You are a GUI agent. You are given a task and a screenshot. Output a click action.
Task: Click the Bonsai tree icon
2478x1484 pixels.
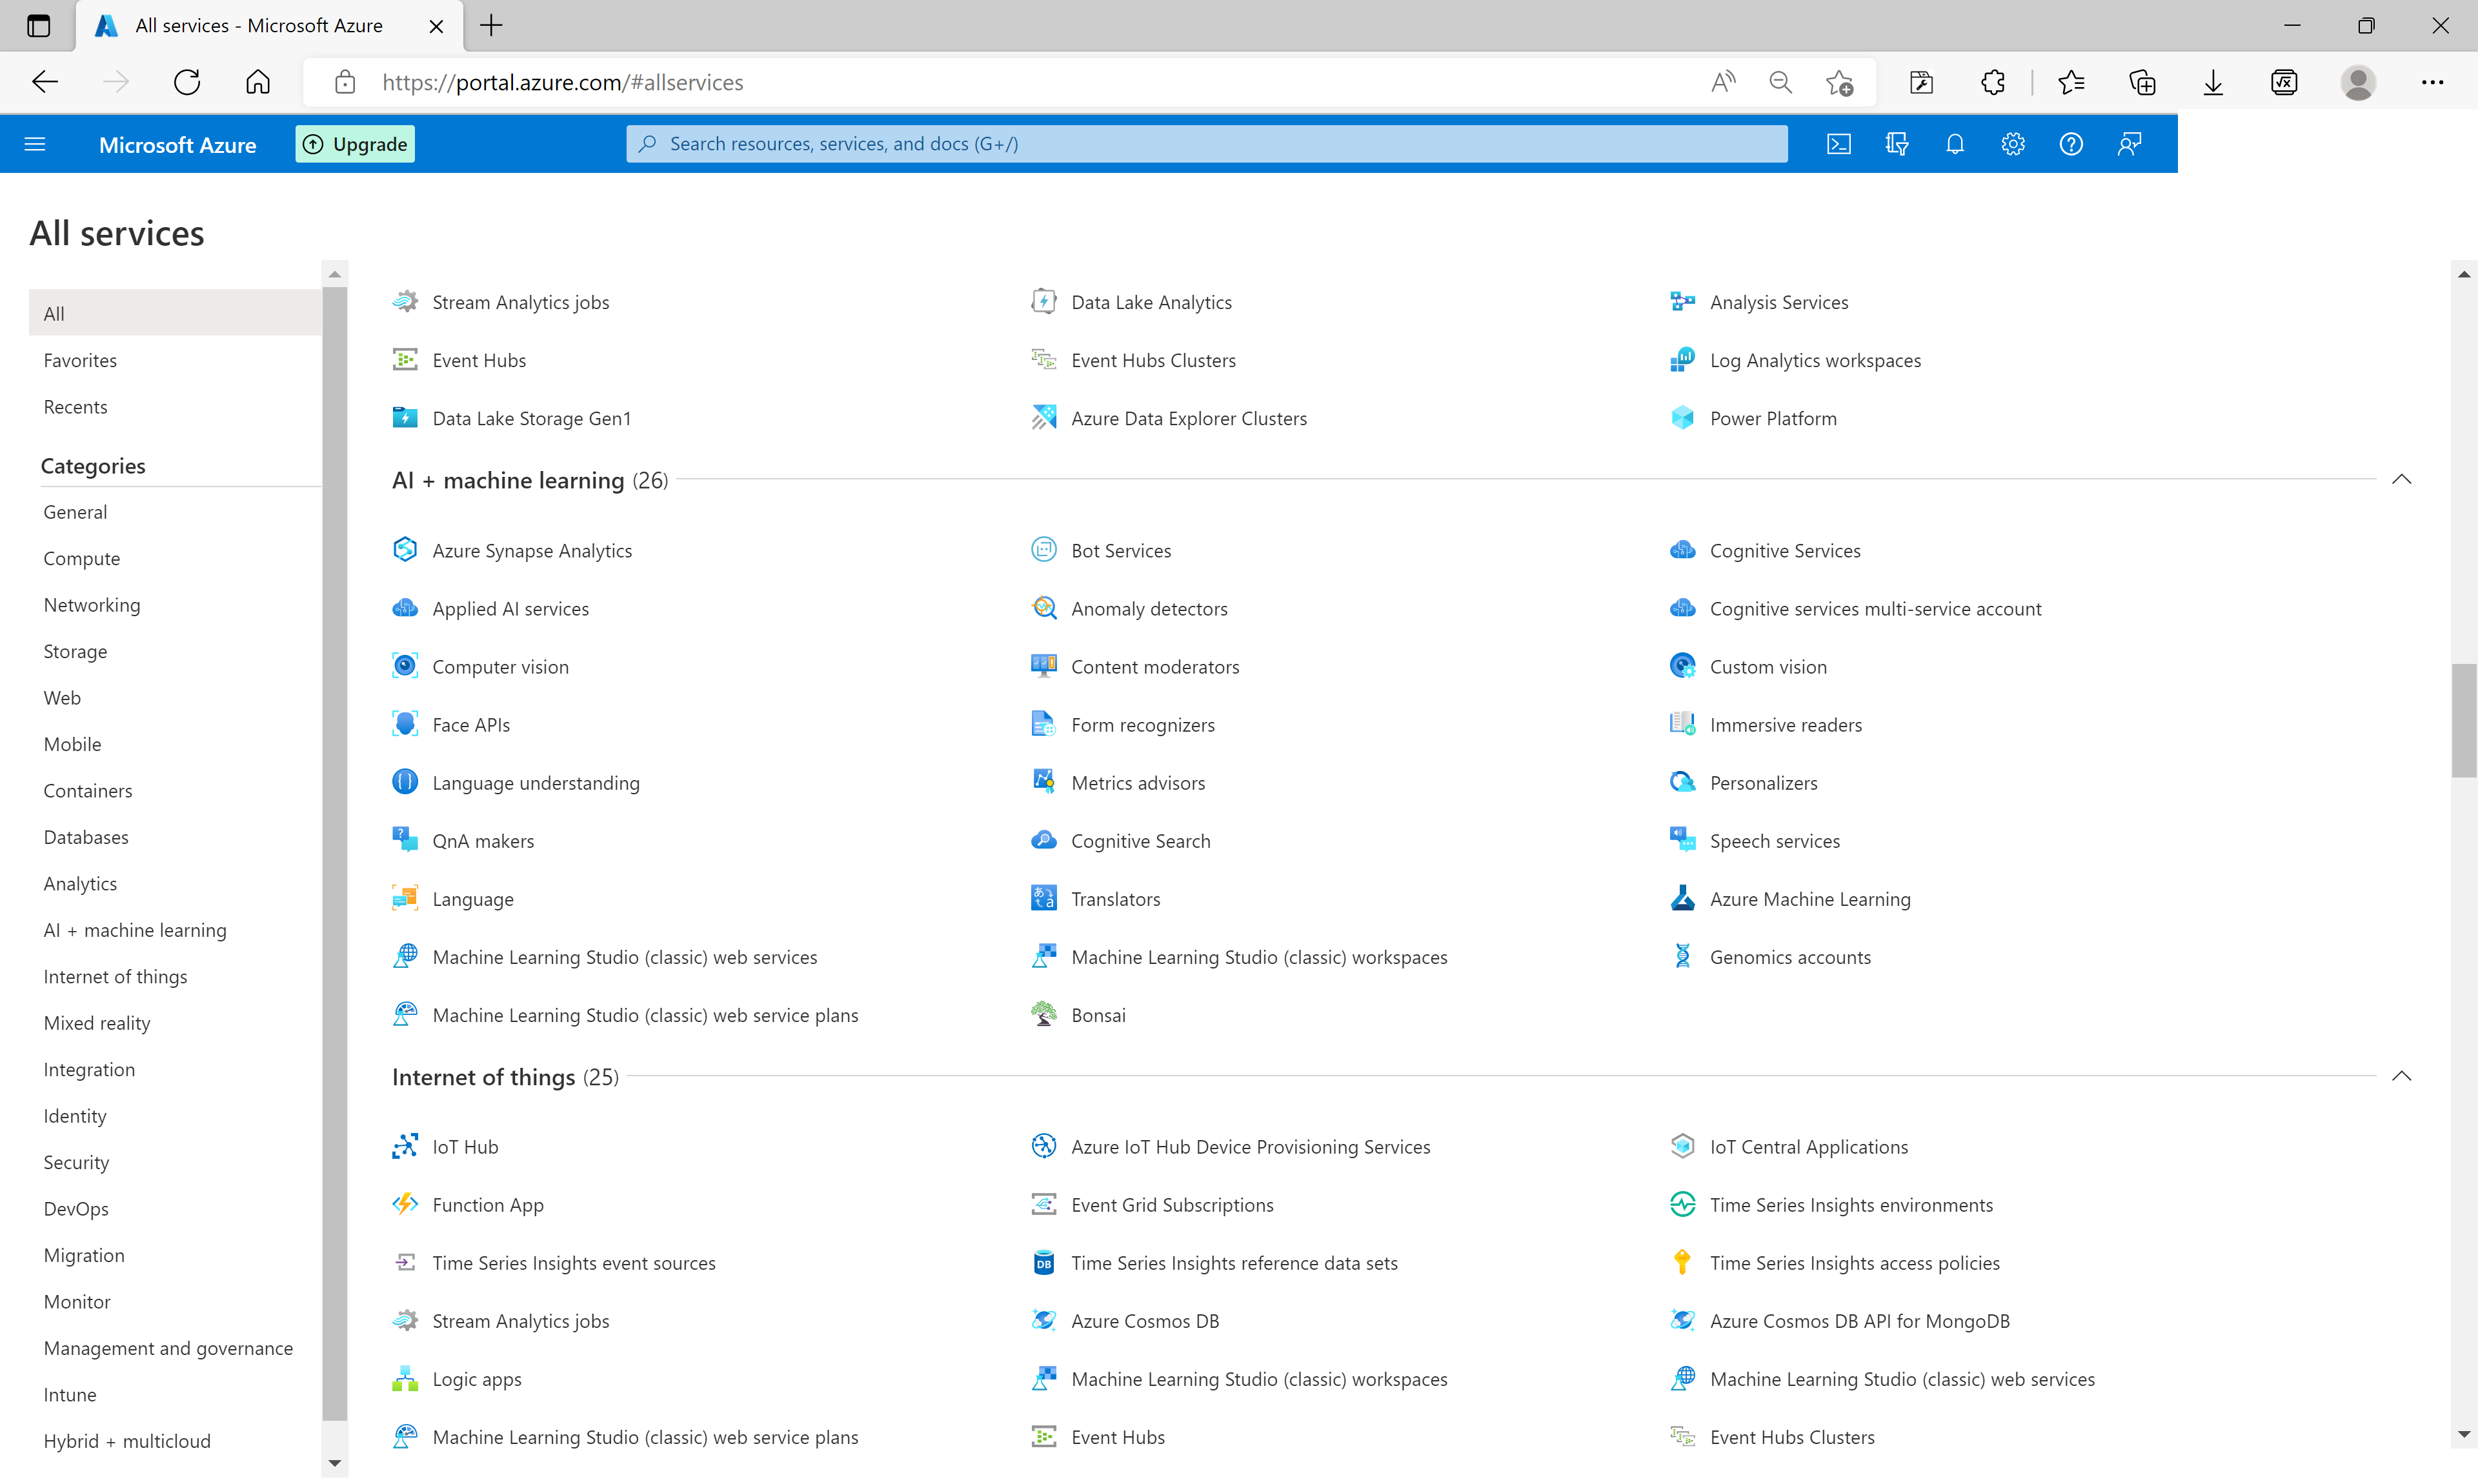coord(1043,1014)
